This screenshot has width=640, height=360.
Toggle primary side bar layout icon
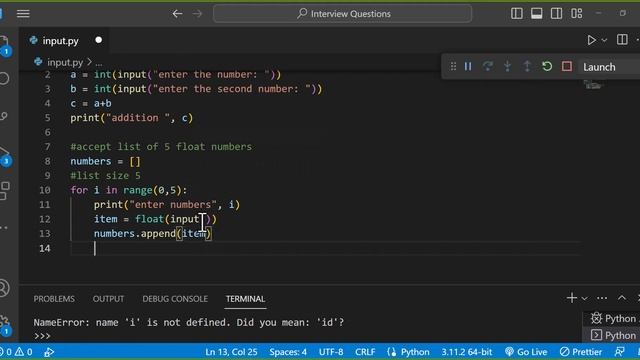pos(517,13)
